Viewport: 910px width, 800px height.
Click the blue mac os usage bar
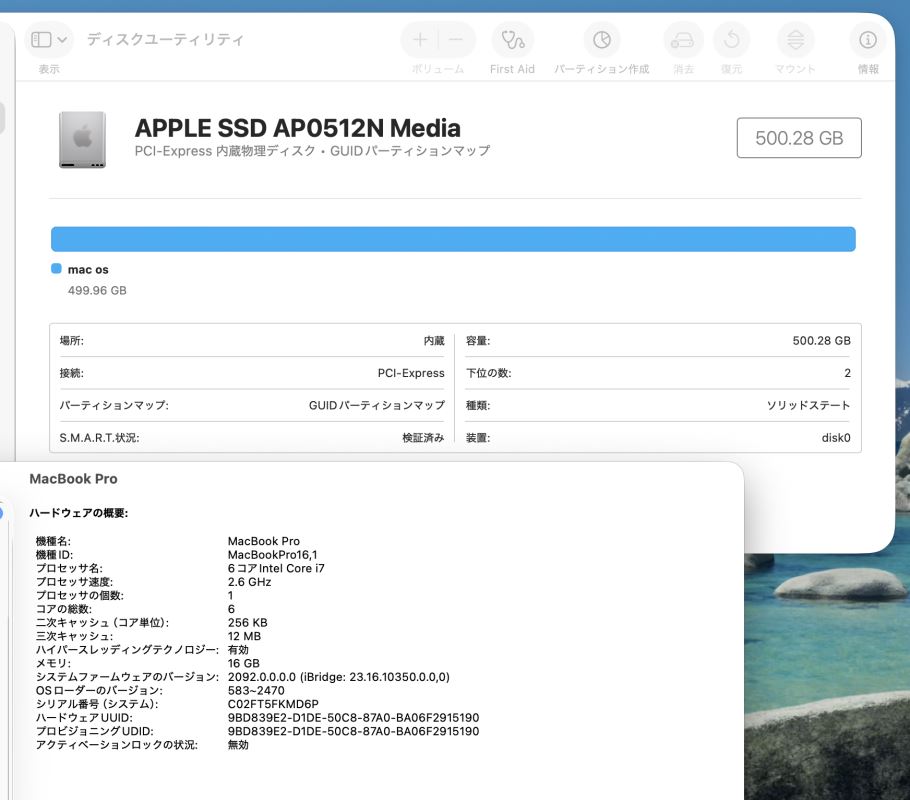tap(453, 239)
